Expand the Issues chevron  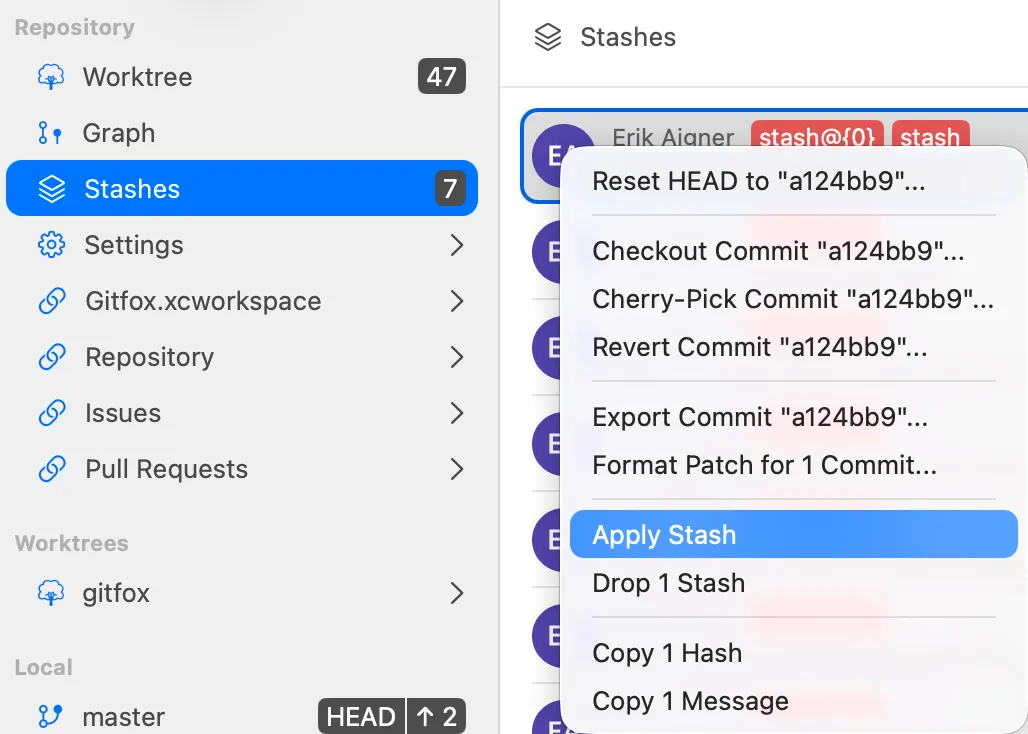457,413
